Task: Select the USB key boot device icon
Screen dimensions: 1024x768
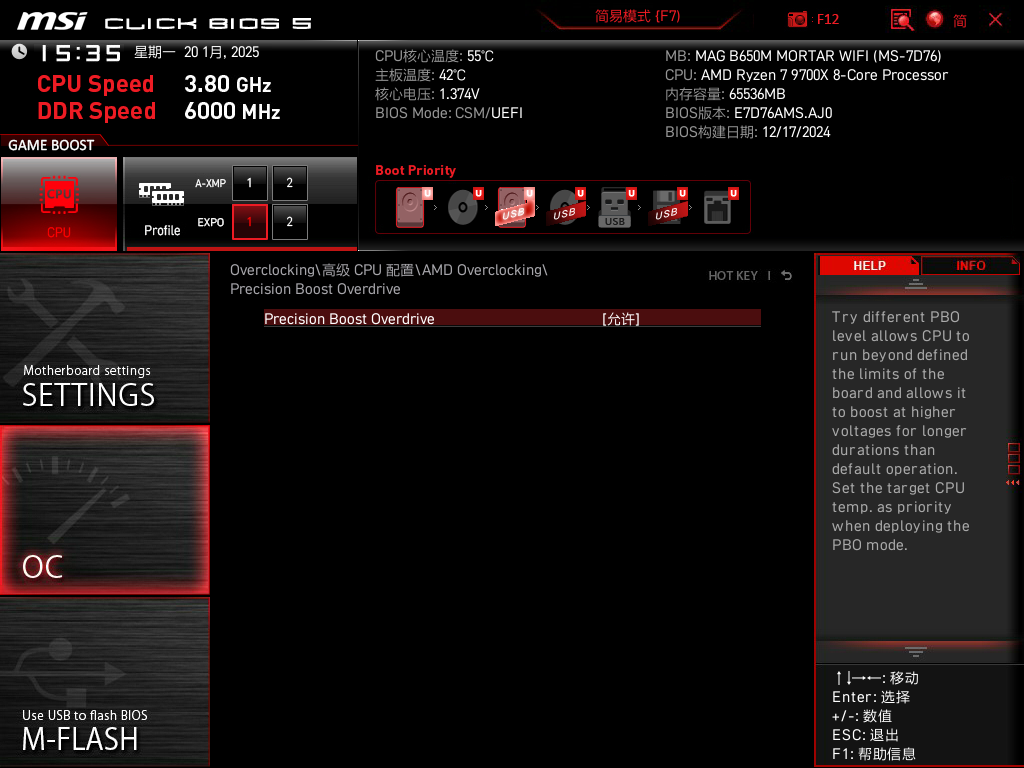Action: (x=616, y=207)
